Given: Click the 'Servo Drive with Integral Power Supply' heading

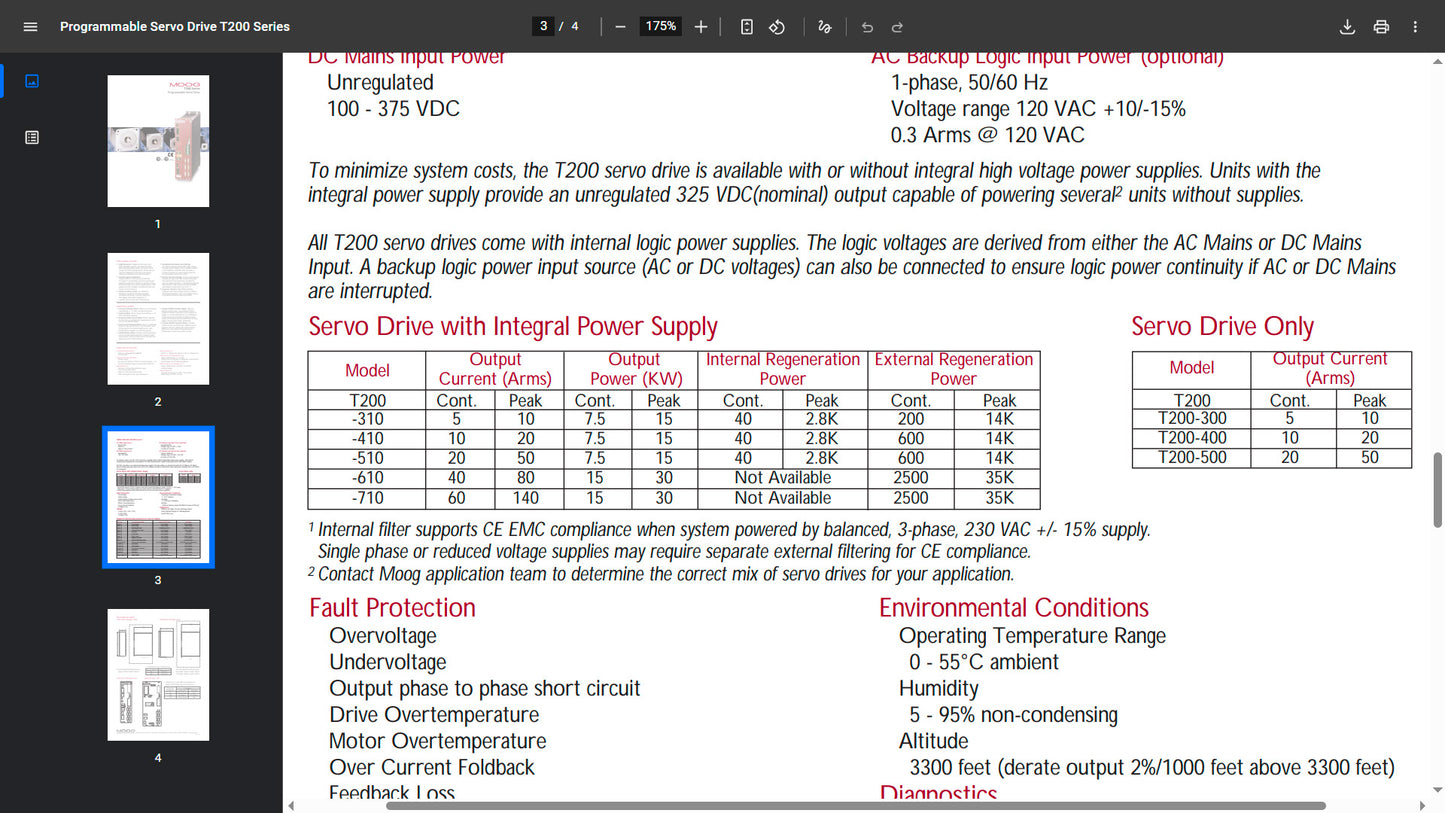Looking at the screenshot, I should pos(513,327).
